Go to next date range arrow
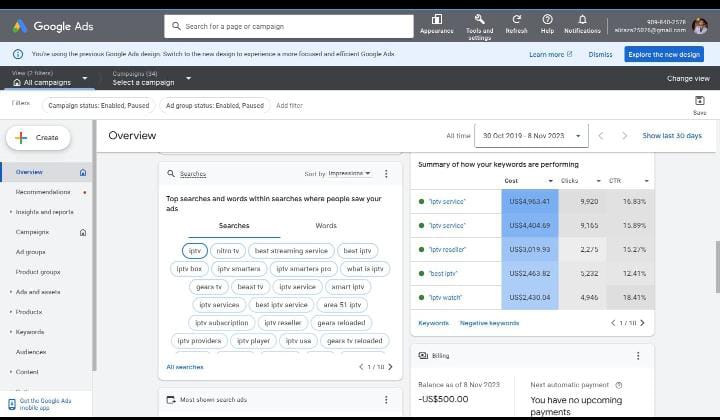The height and width of the screenshot is (420, 720). click(x=624, y=136)
